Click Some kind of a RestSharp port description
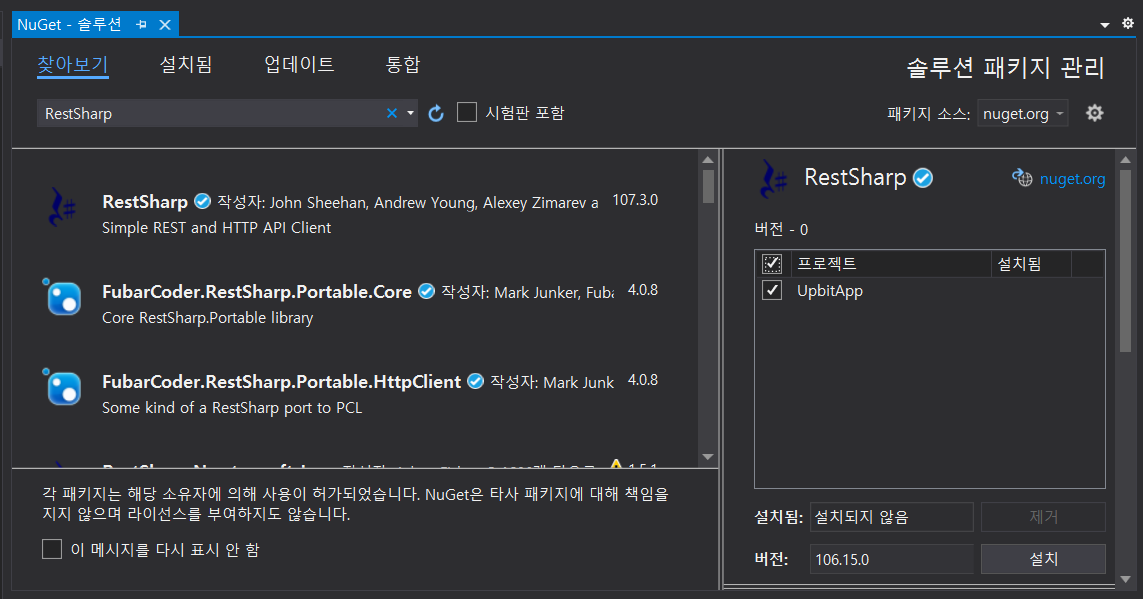 tap(232, 408)
